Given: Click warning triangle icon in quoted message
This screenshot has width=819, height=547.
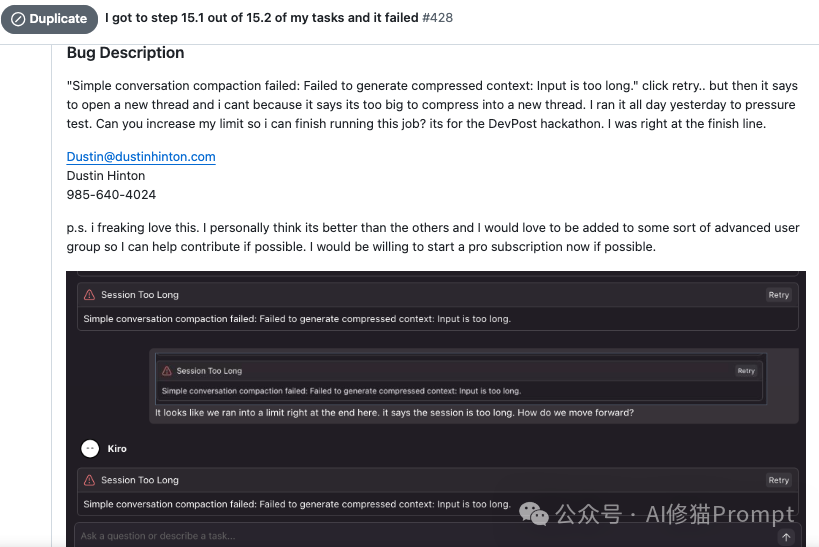Looking at the screenshot, I should 167,371.
